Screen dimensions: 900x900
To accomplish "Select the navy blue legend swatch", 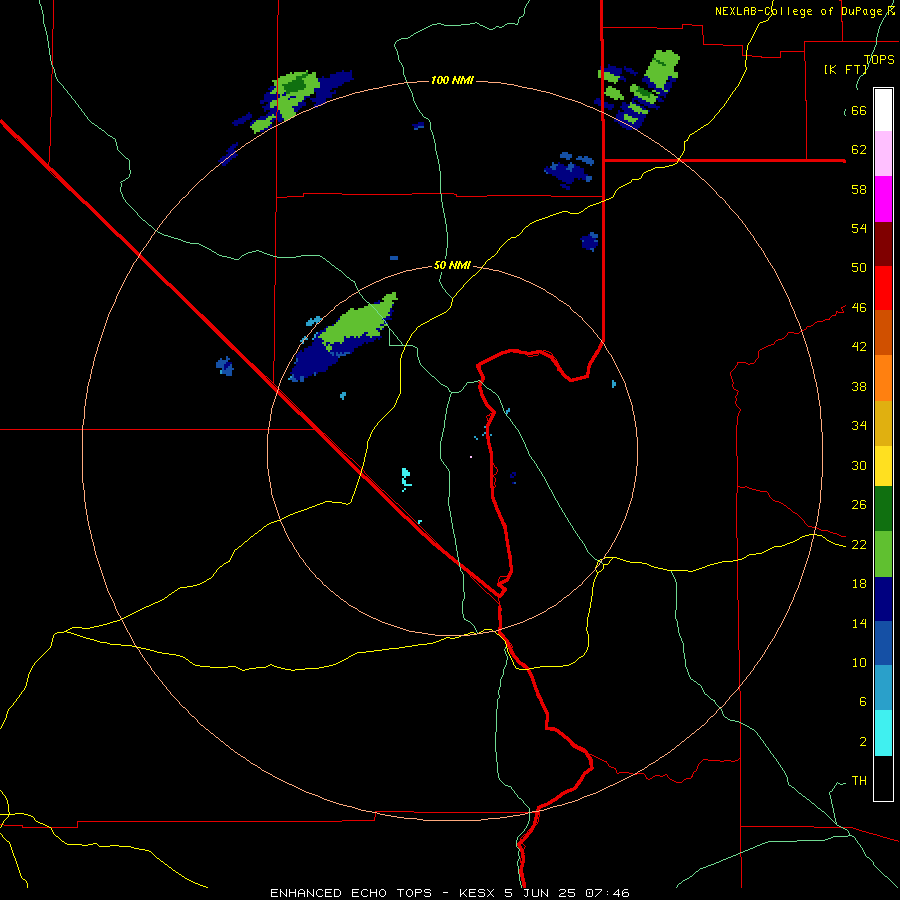I will pos(883,599).
